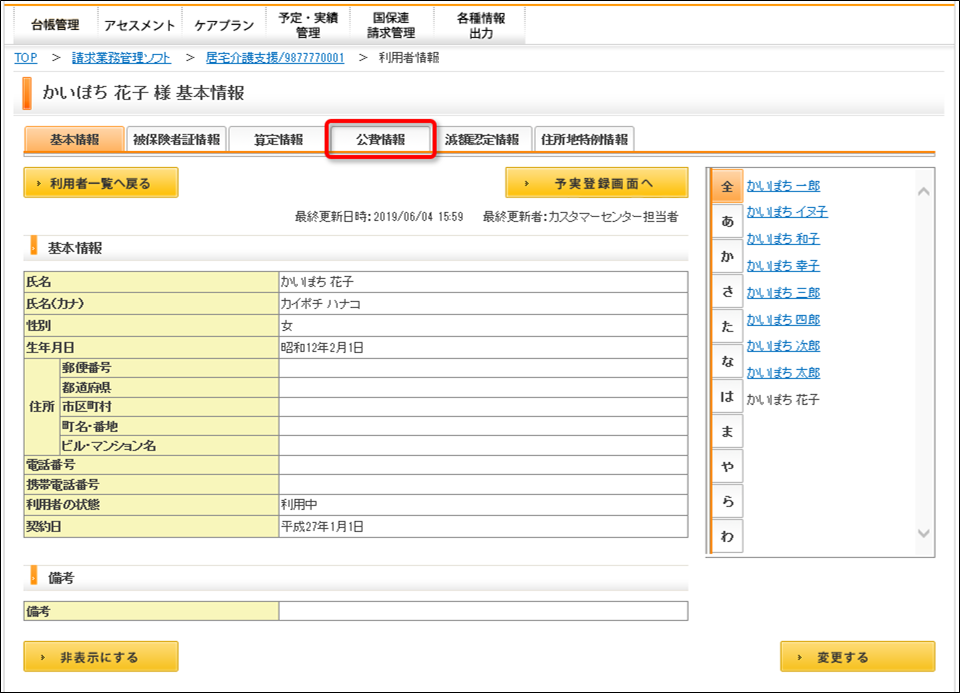The image size is (960, 693).
Task: Filter users by さ row
Action: (727, 291)
